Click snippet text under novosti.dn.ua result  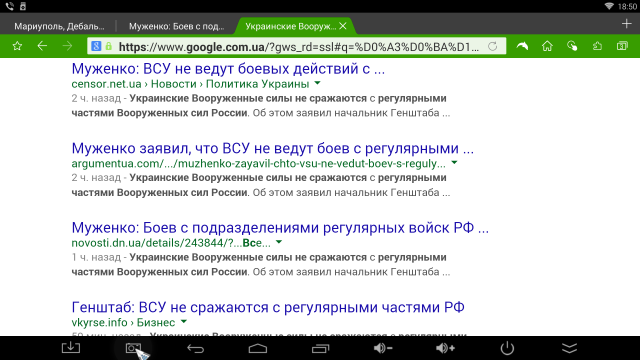coord(260,264)
